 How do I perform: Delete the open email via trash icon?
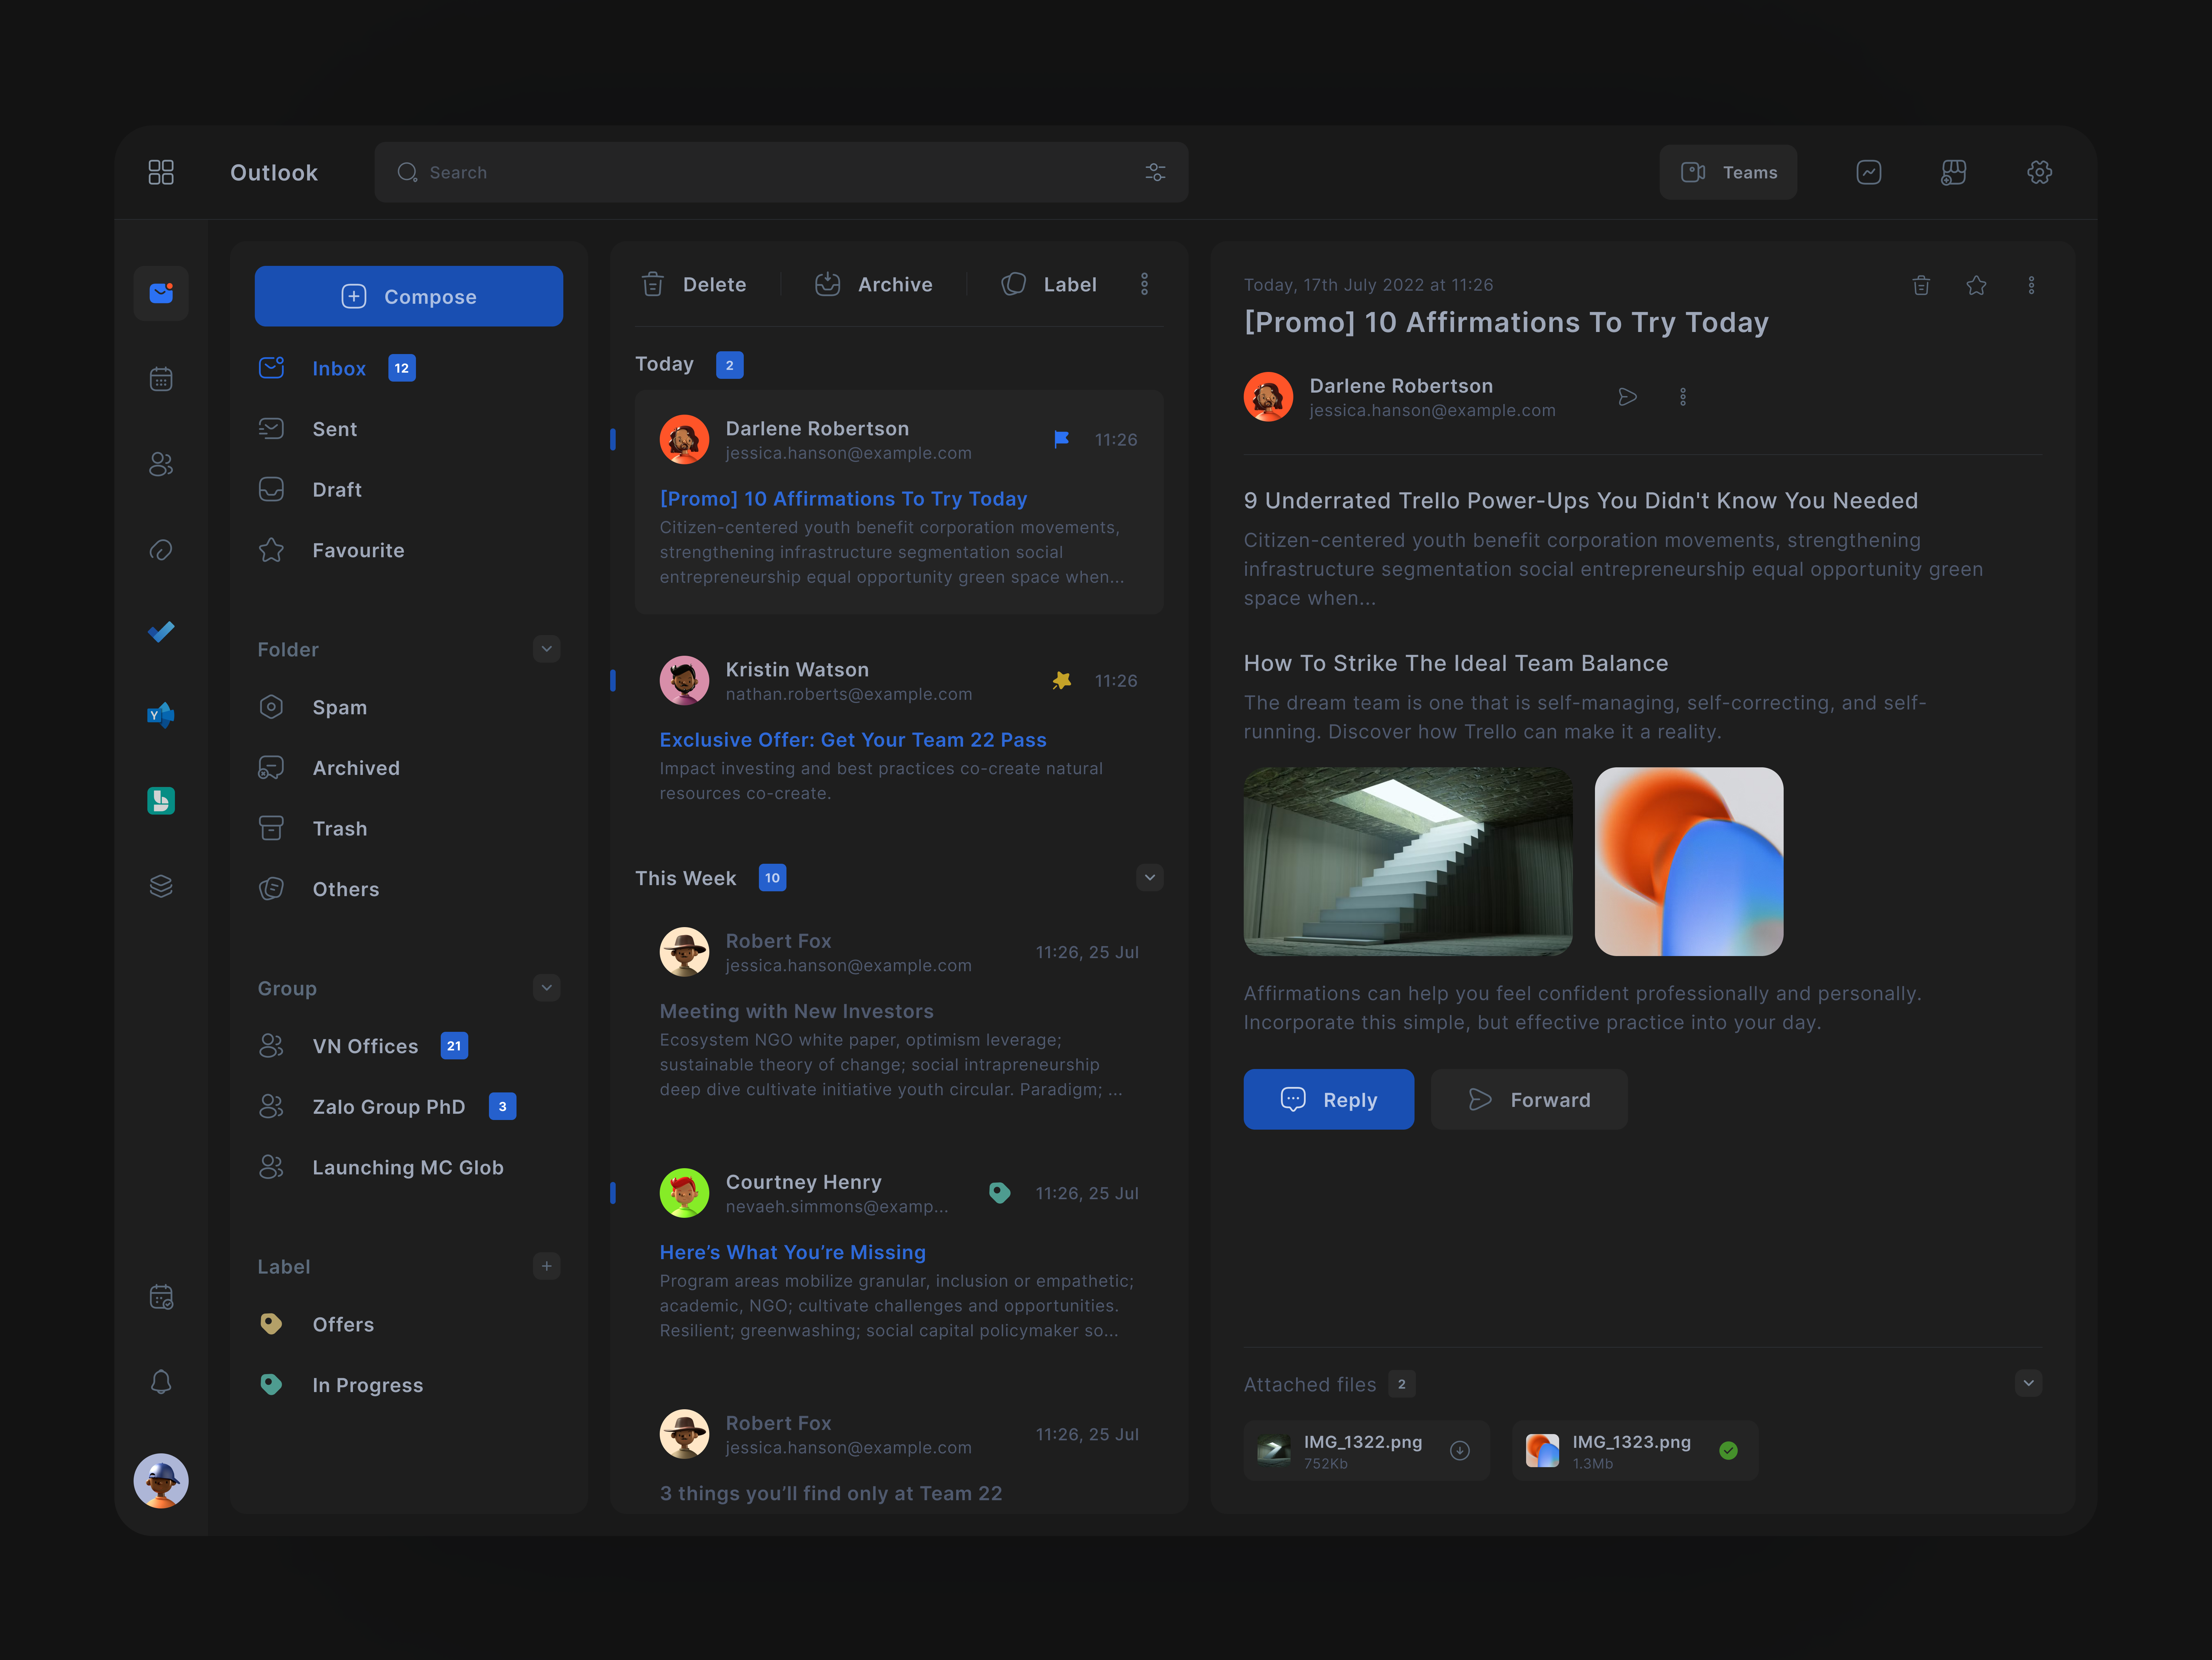[1921, 285]
